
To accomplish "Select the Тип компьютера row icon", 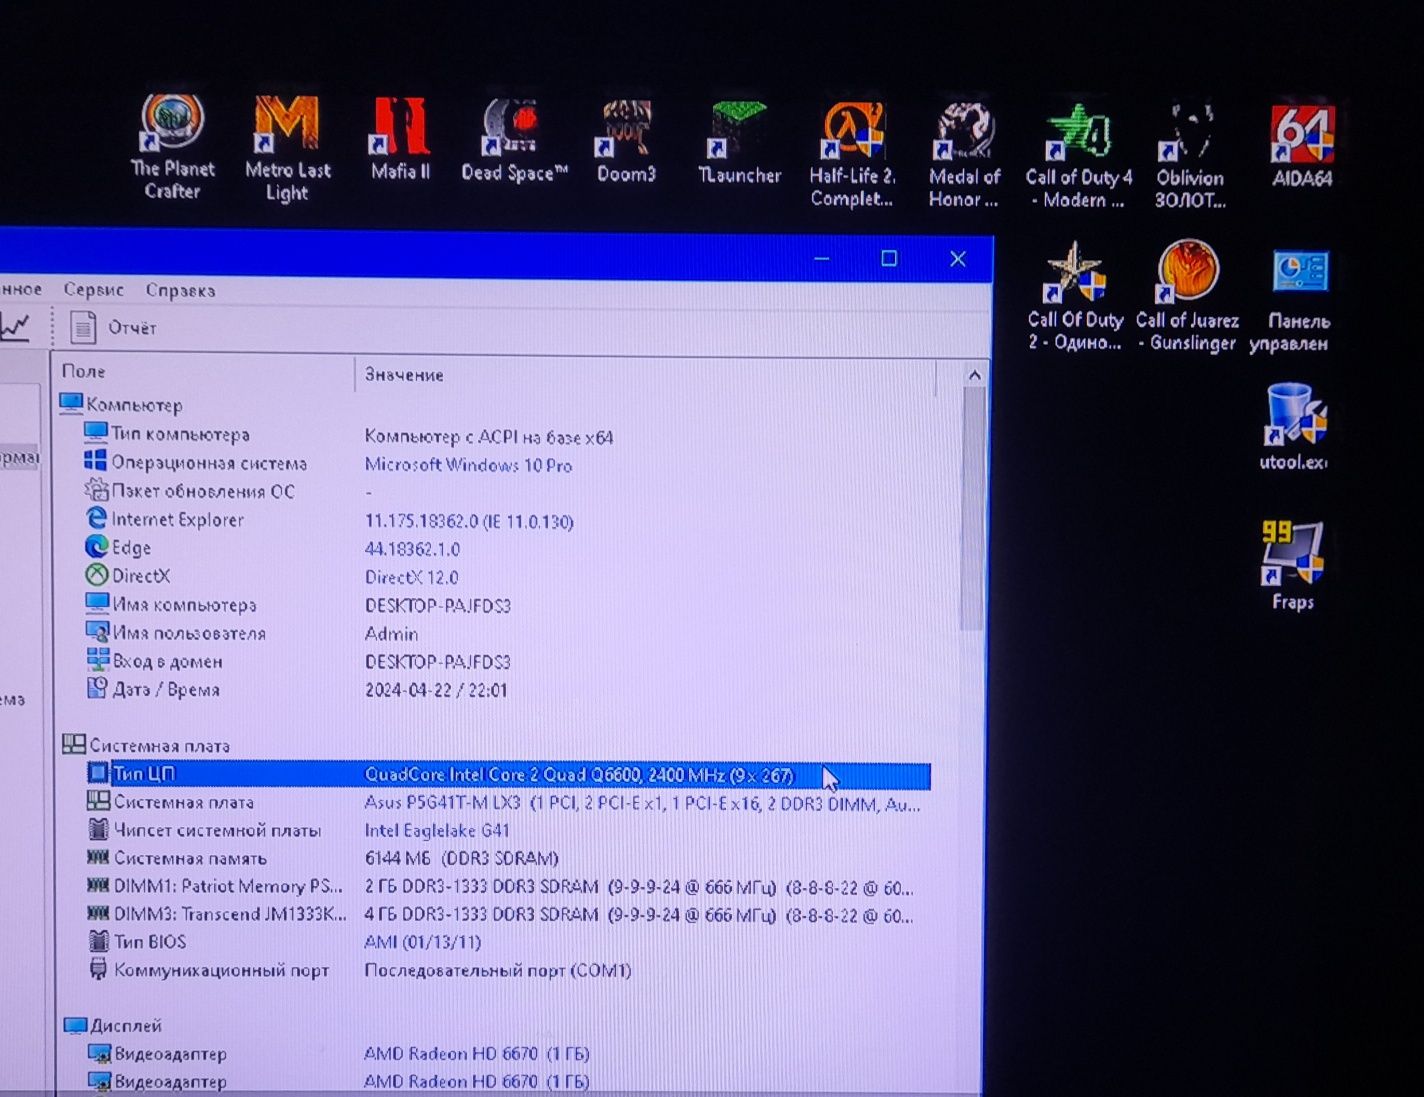I will click(95, 433).
